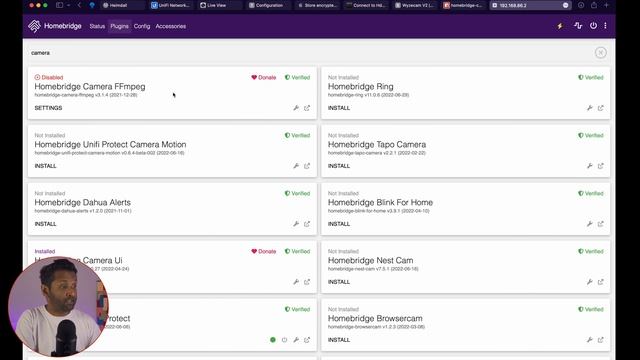The image size is (640, 360).
Task: Open external link icon on Protect plugin card
Action: coord(307,340)
